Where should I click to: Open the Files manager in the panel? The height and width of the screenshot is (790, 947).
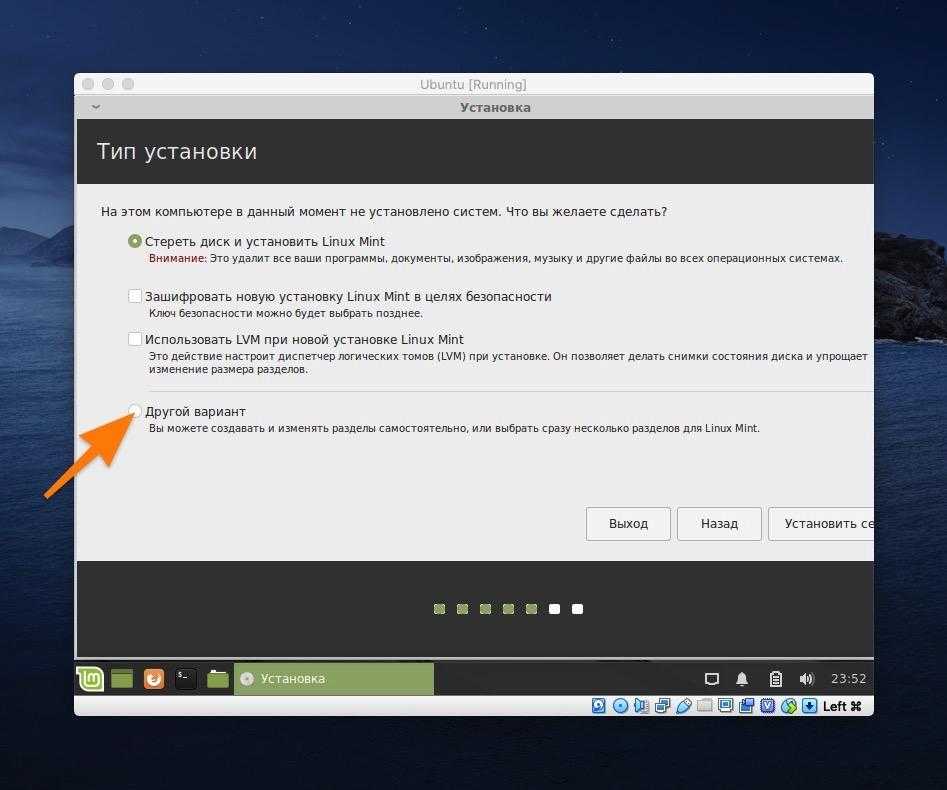tap(217, 679)
